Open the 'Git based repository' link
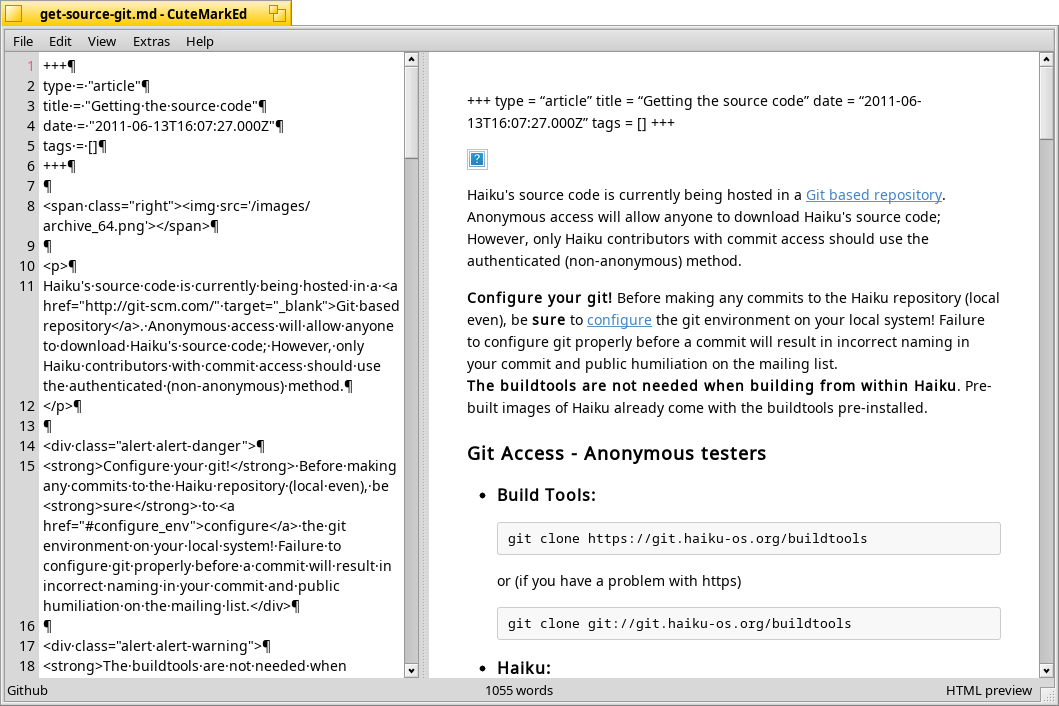This screenshot has width=1059, height=706. pyautogui.click(x=874, y=195)
